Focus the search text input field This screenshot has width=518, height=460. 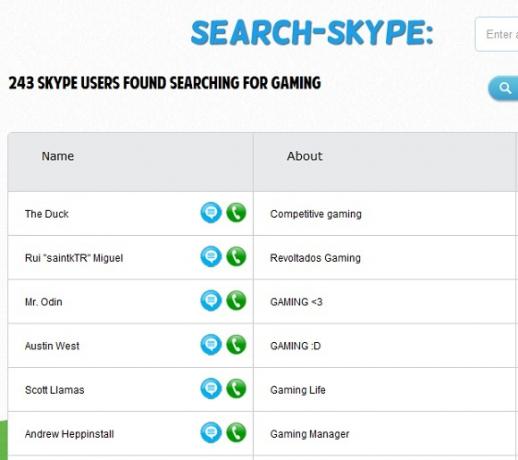(497, 34)
